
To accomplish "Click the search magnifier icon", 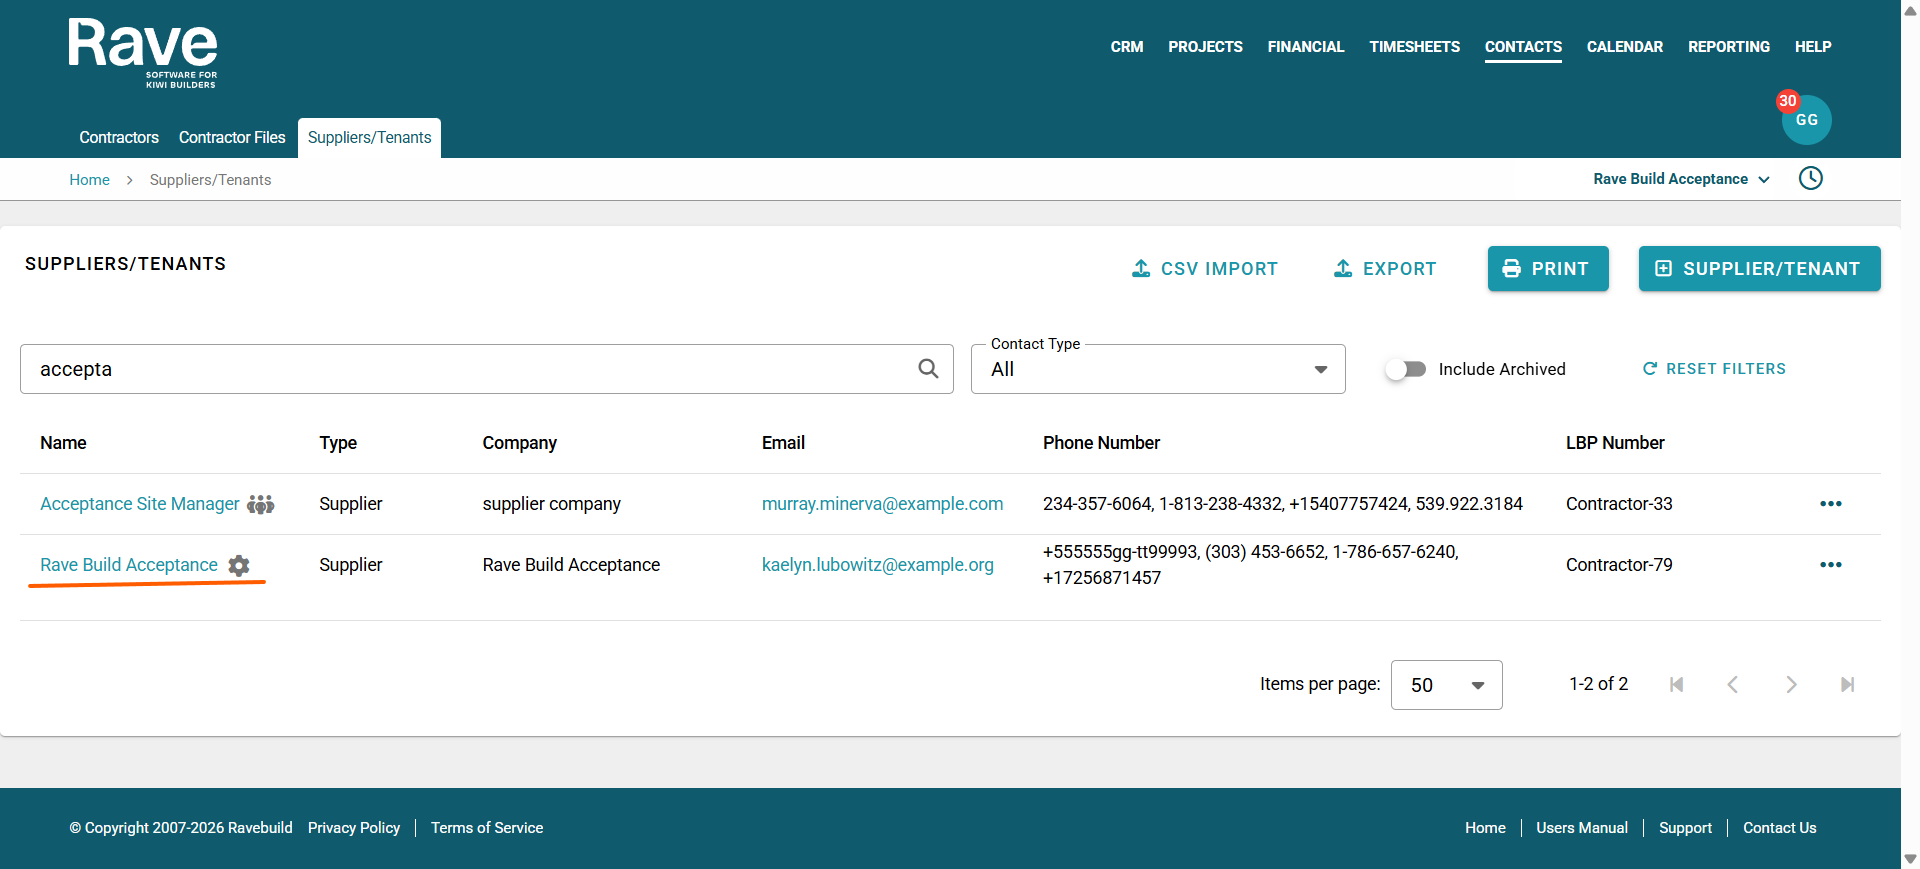I will tap(928, 369).
